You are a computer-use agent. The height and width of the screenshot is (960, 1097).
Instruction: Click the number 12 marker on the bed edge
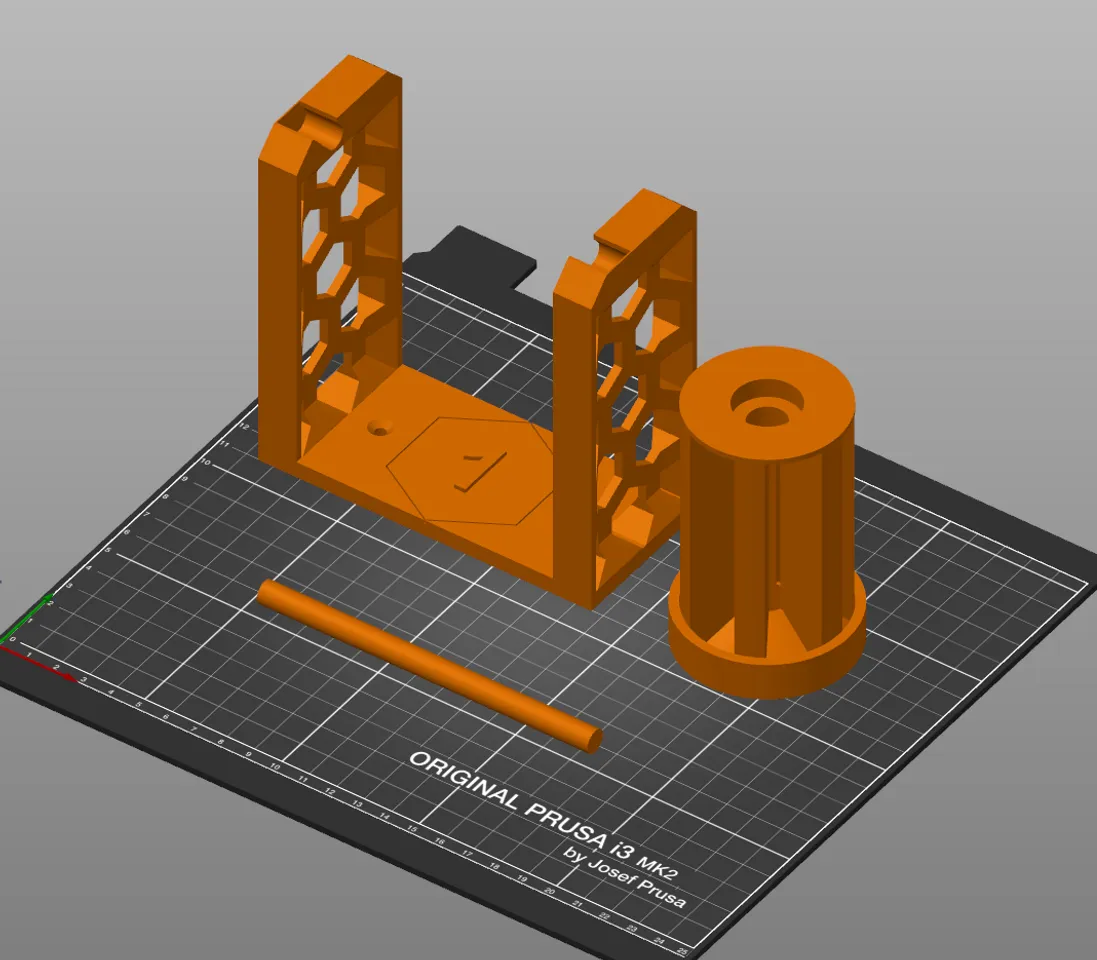point(243,425)
